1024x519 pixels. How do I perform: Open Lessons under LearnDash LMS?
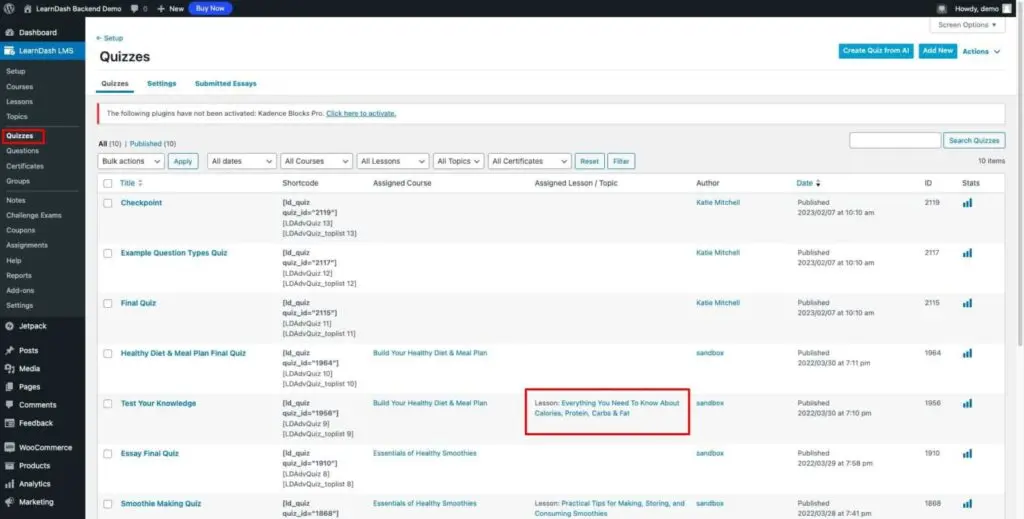(20, 102)
